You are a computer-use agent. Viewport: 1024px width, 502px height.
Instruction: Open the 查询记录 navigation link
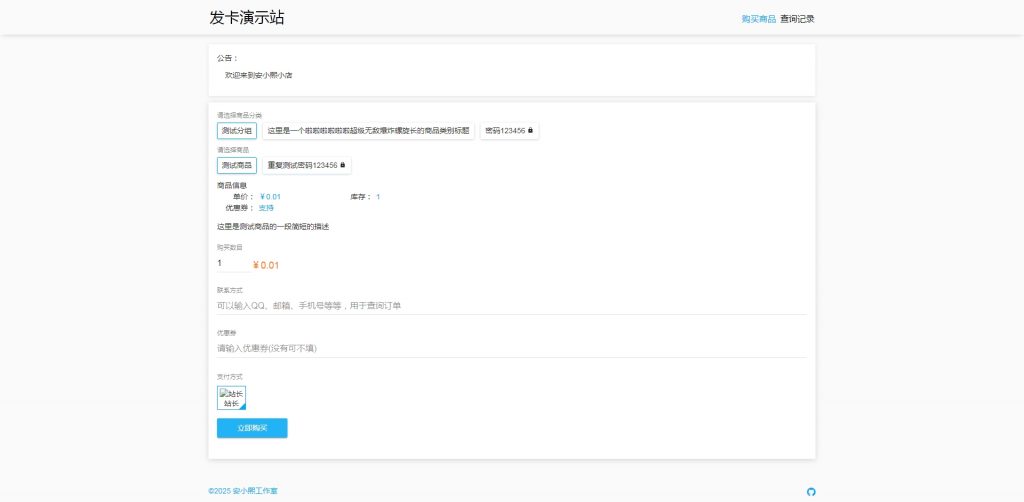(797, 19)
